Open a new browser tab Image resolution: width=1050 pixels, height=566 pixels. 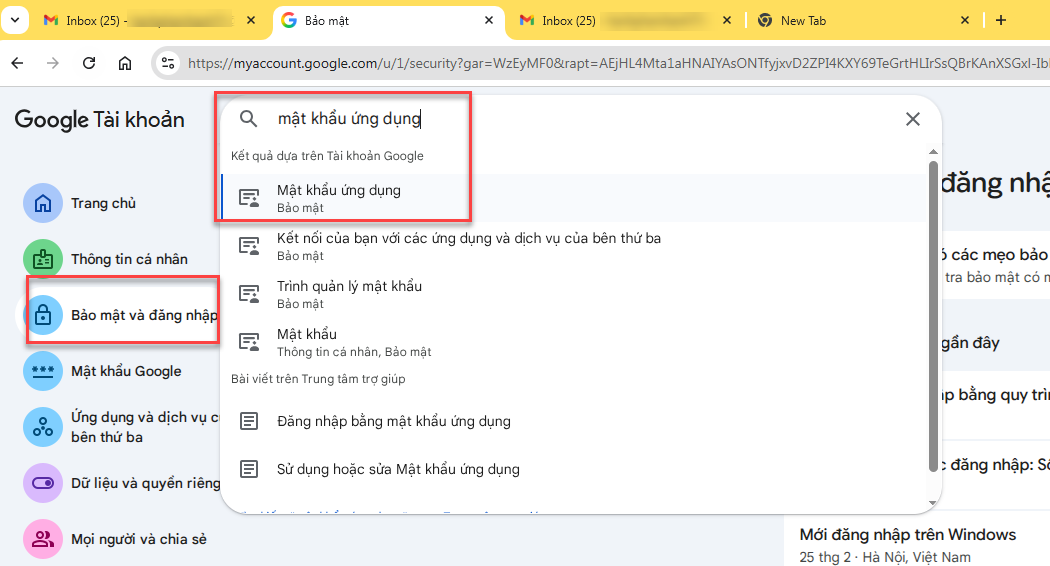click(x=1000, y=20)
